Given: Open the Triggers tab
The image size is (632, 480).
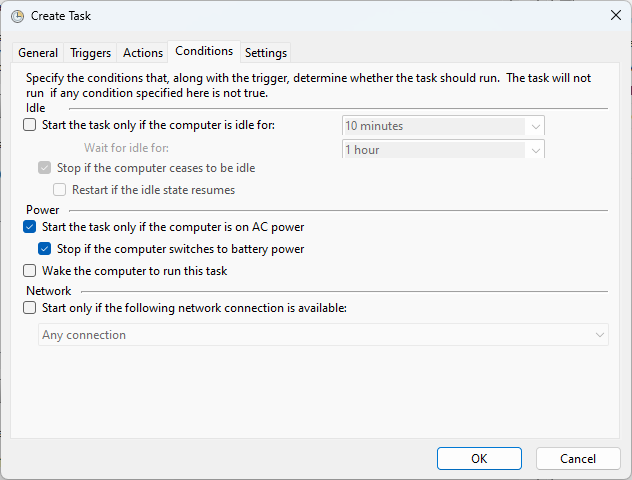Looking at the screenshot, I should [x=90, y=53].
